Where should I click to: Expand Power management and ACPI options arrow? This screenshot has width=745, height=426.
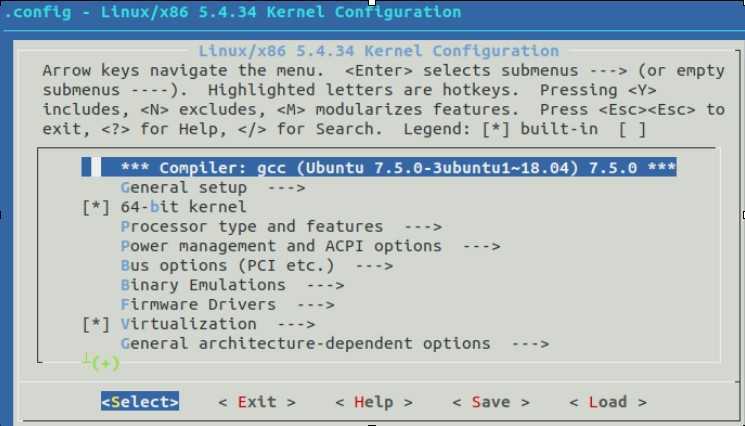coord(482,246)
